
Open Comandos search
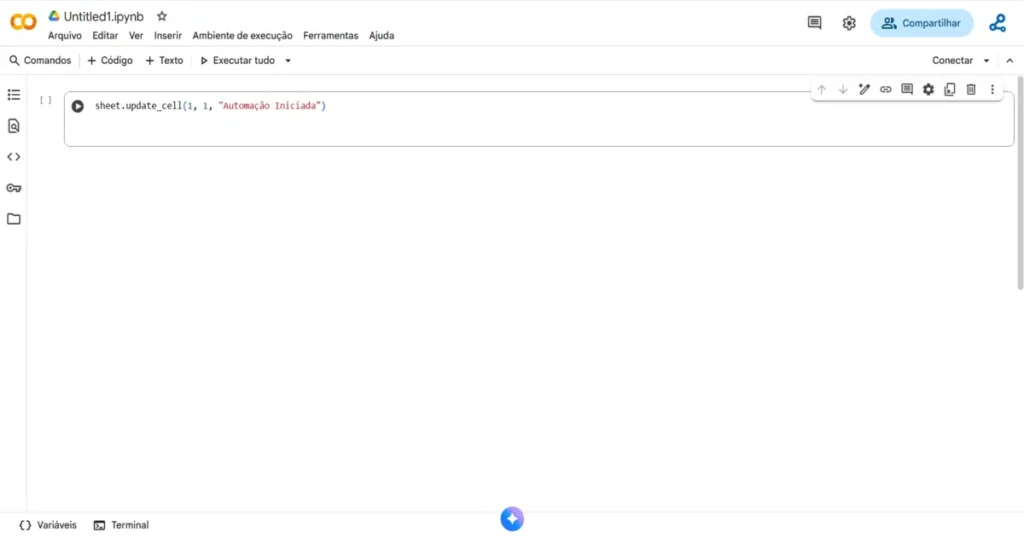tap(40, 60)
